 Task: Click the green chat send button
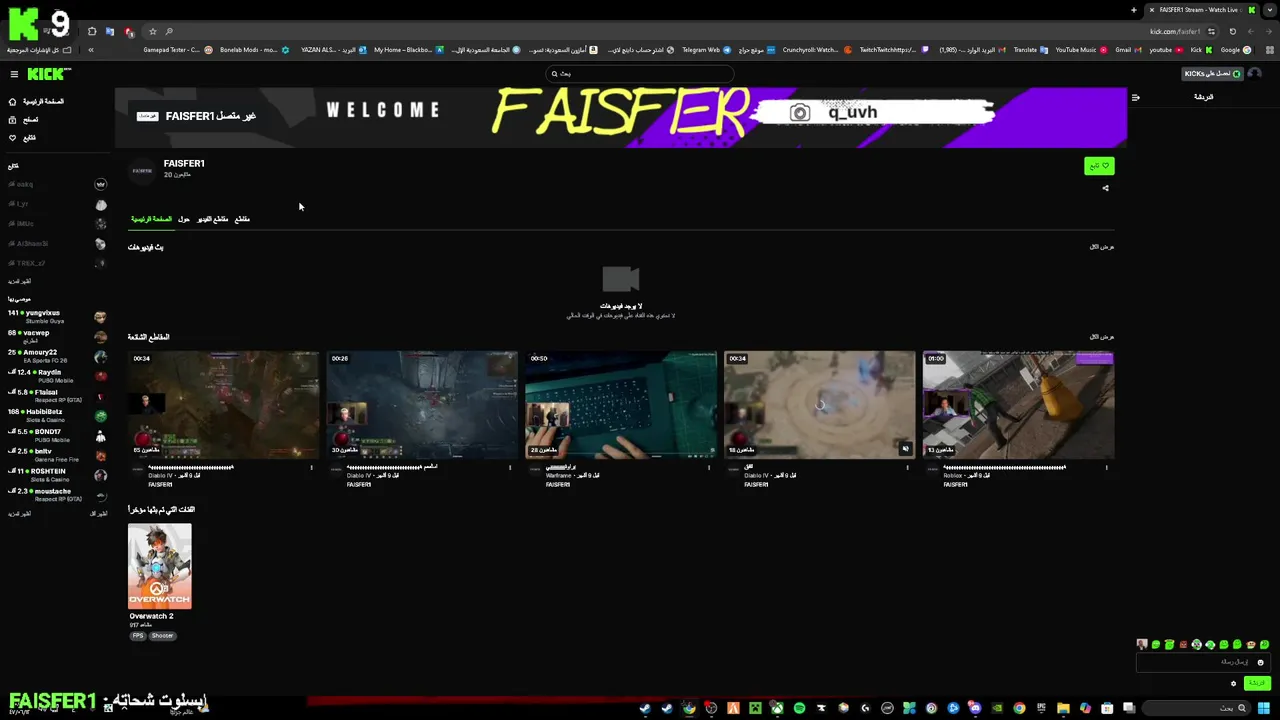[x=1257, y=683]
